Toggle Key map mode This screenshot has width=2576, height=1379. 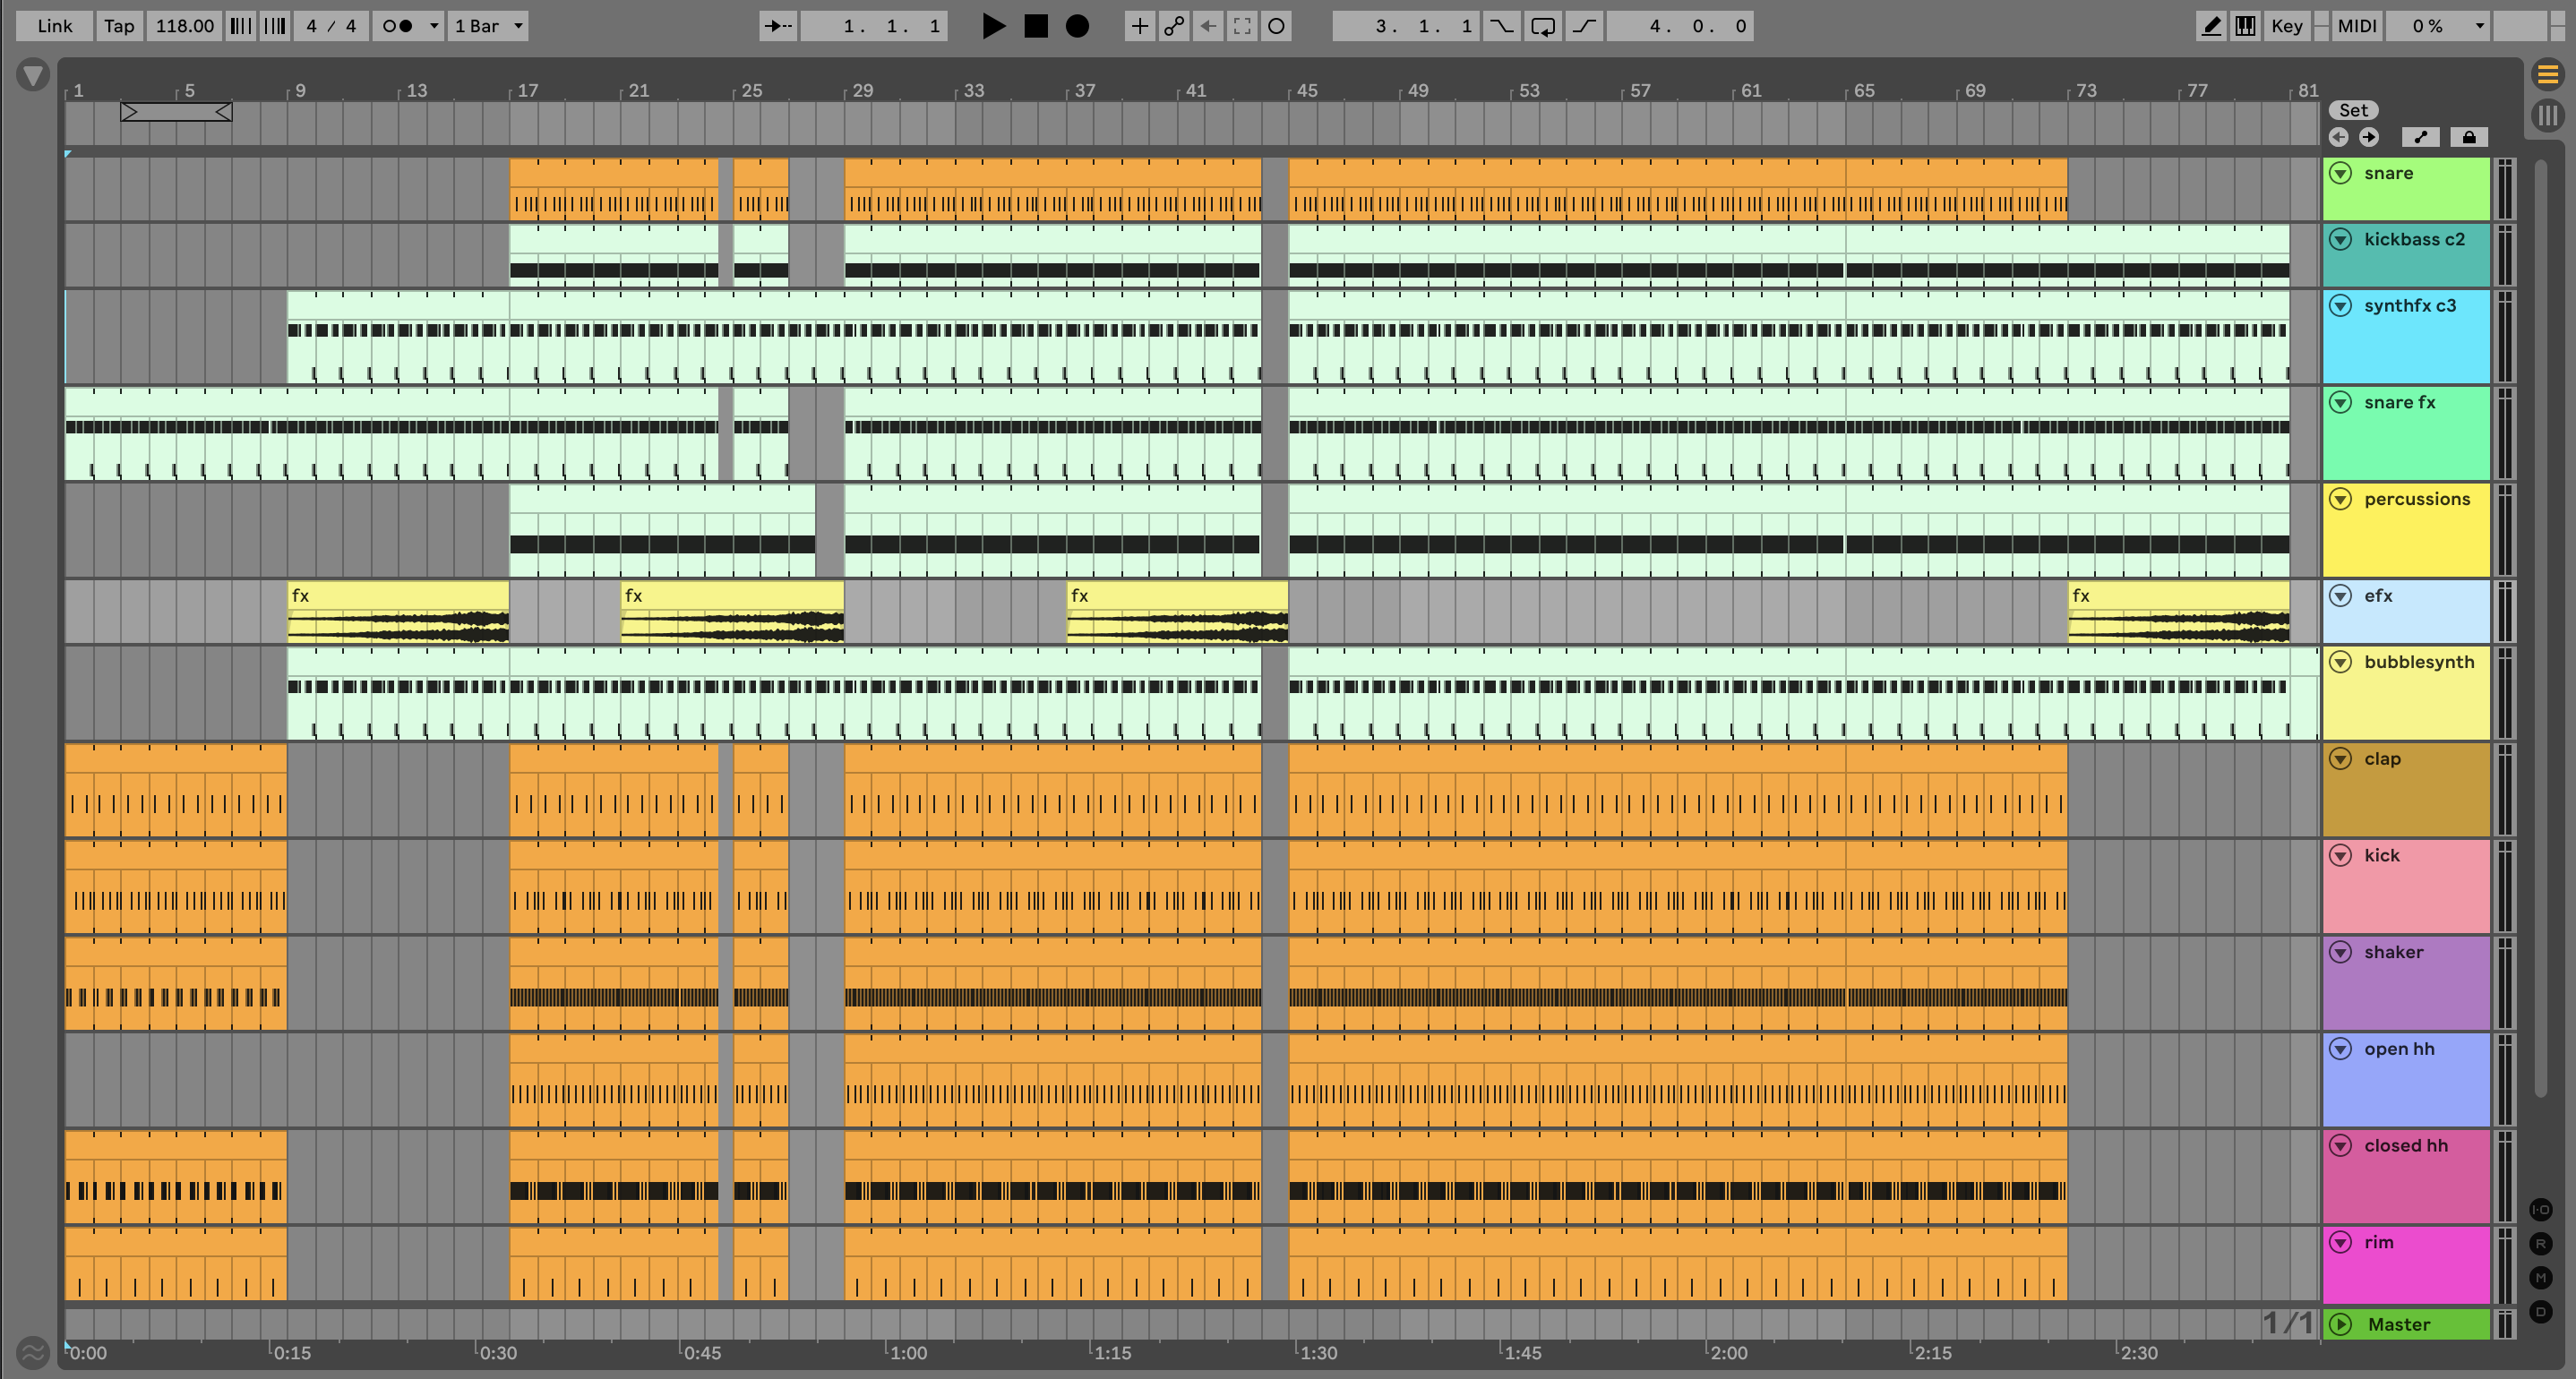[2286, 26]
